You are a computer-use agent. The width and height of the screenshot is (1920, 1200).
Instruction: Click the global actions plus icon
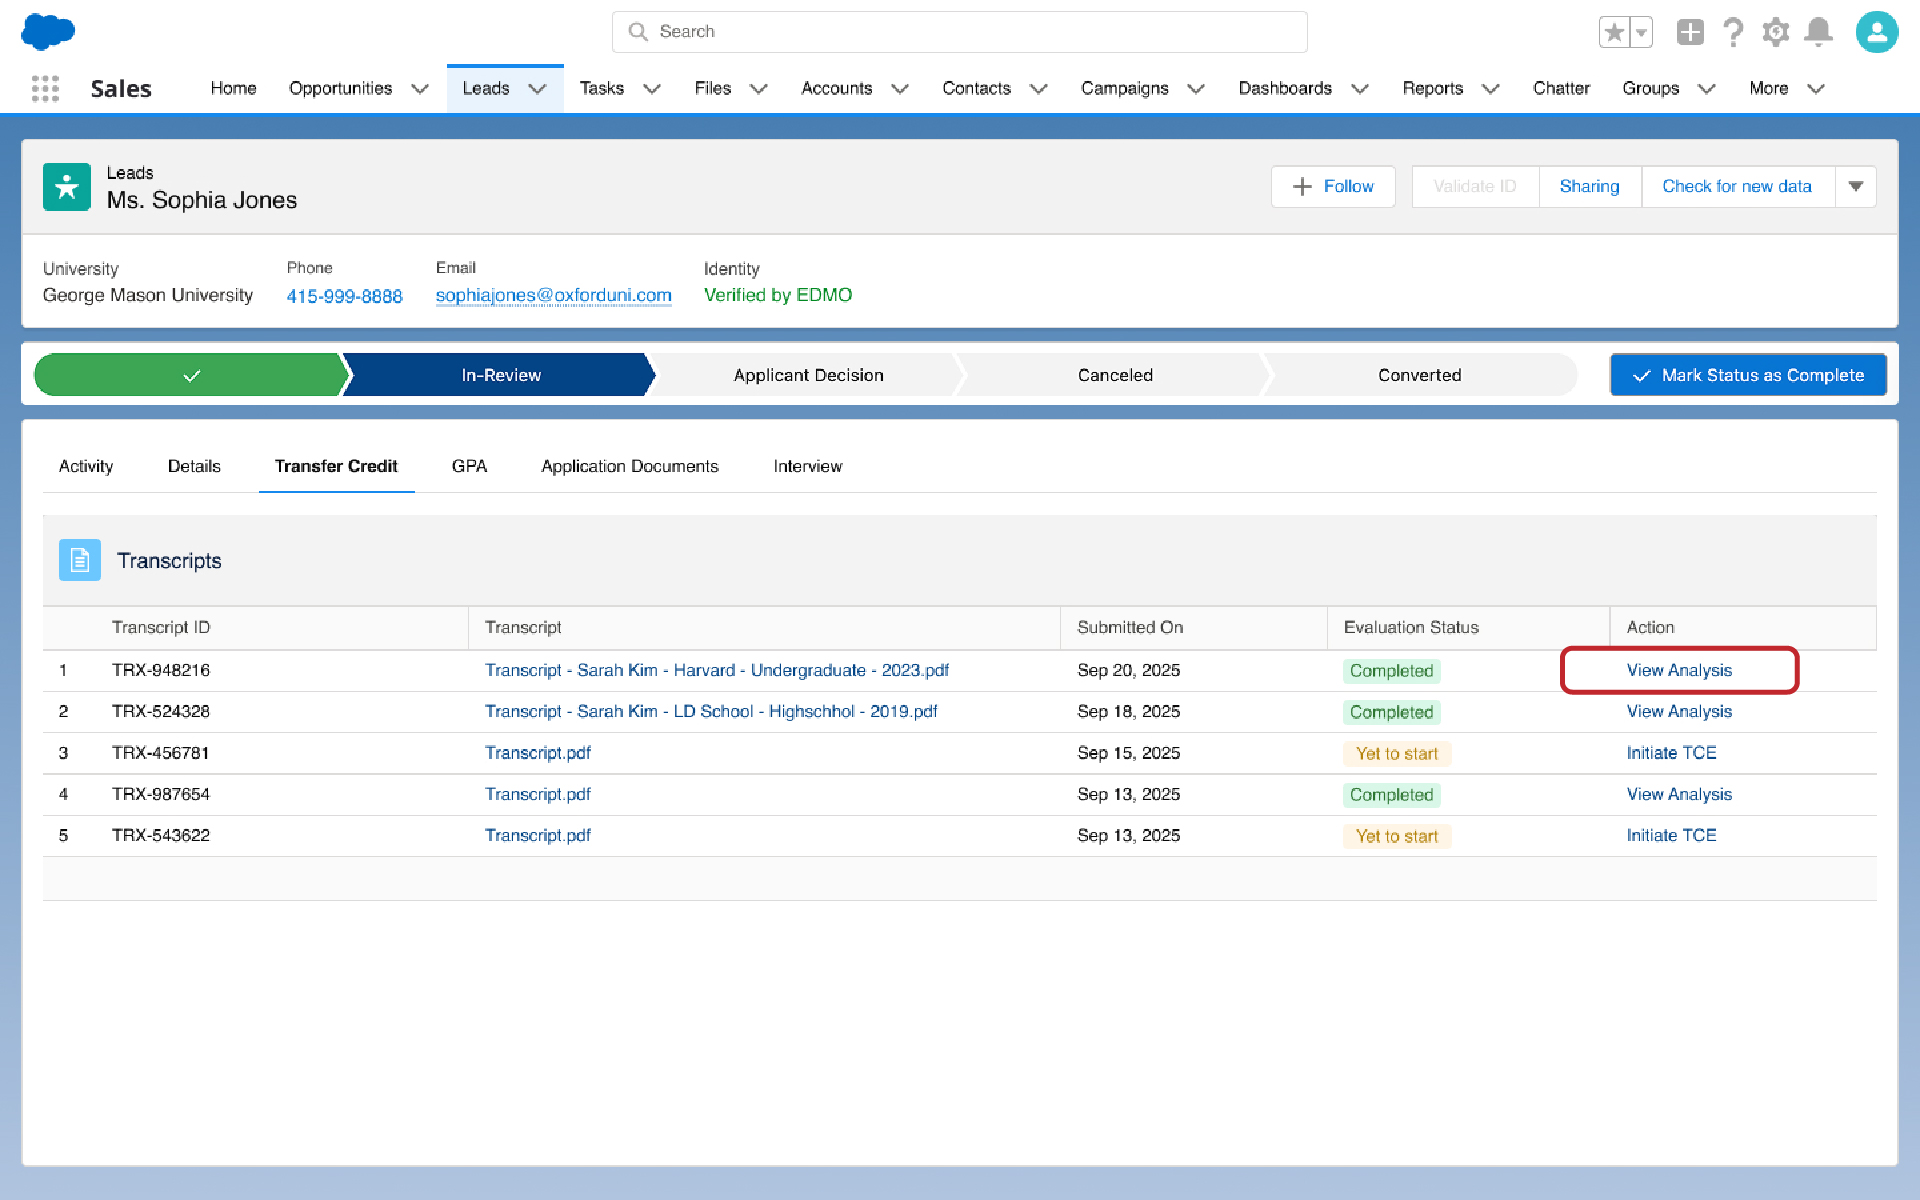1689,32
